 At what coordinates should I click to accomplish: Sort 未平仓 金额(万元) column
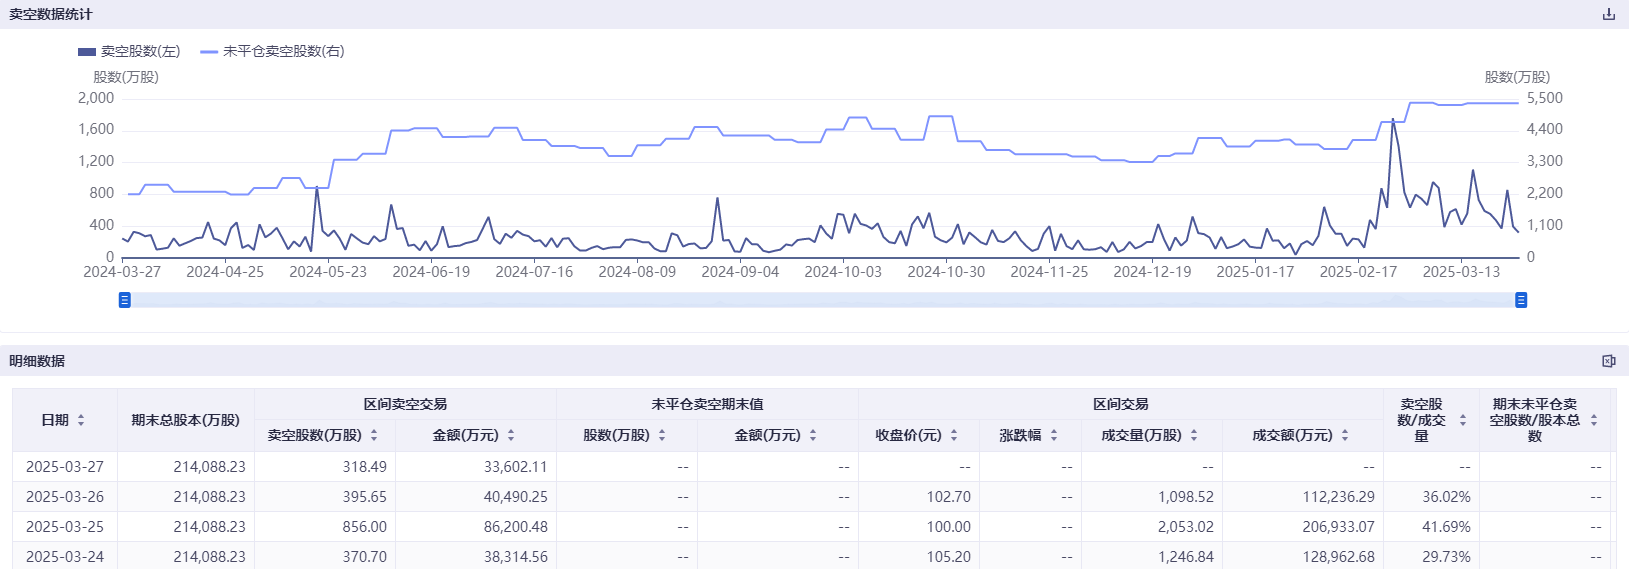(x=813, y=435)
